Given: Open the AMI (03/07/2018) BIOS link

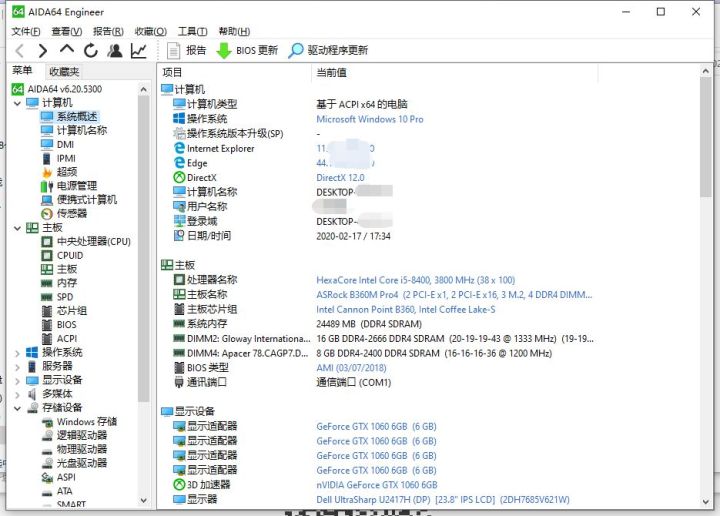Looking at the screenshot, I should [351, 368].
